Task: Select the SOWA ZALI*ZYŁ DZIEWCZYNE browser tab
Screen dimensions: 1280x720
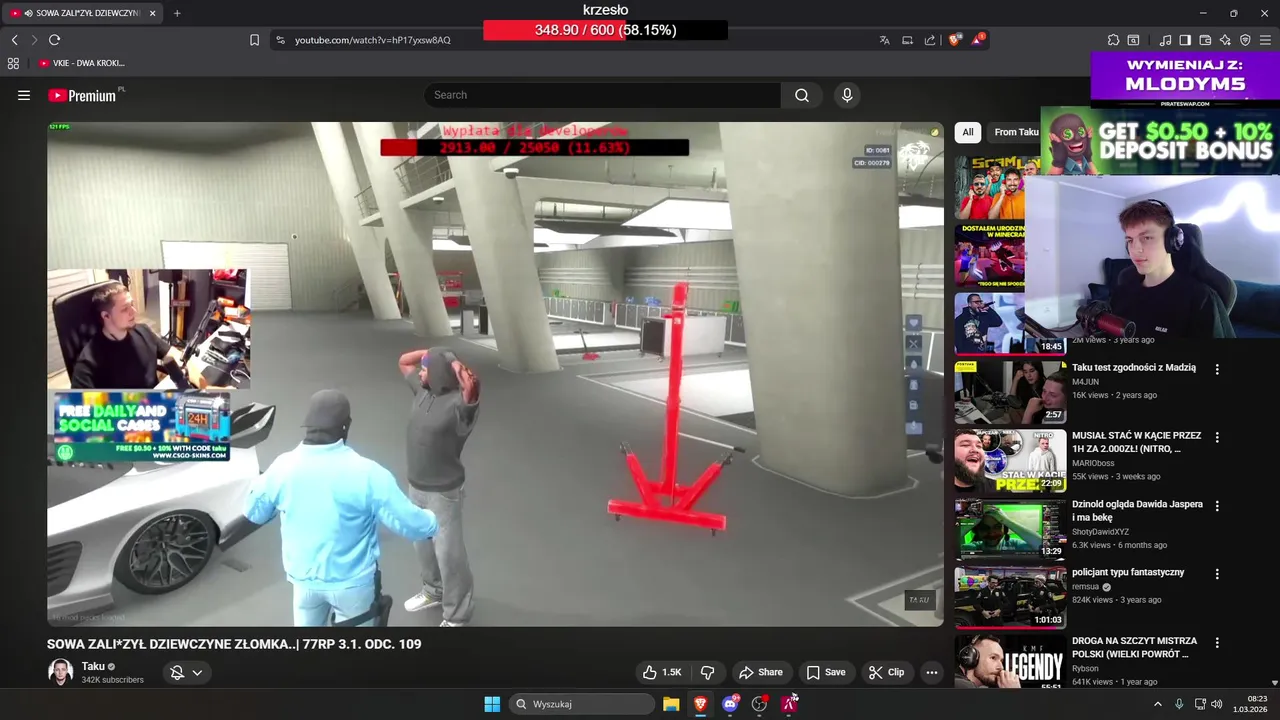Action: pos(82,13)
